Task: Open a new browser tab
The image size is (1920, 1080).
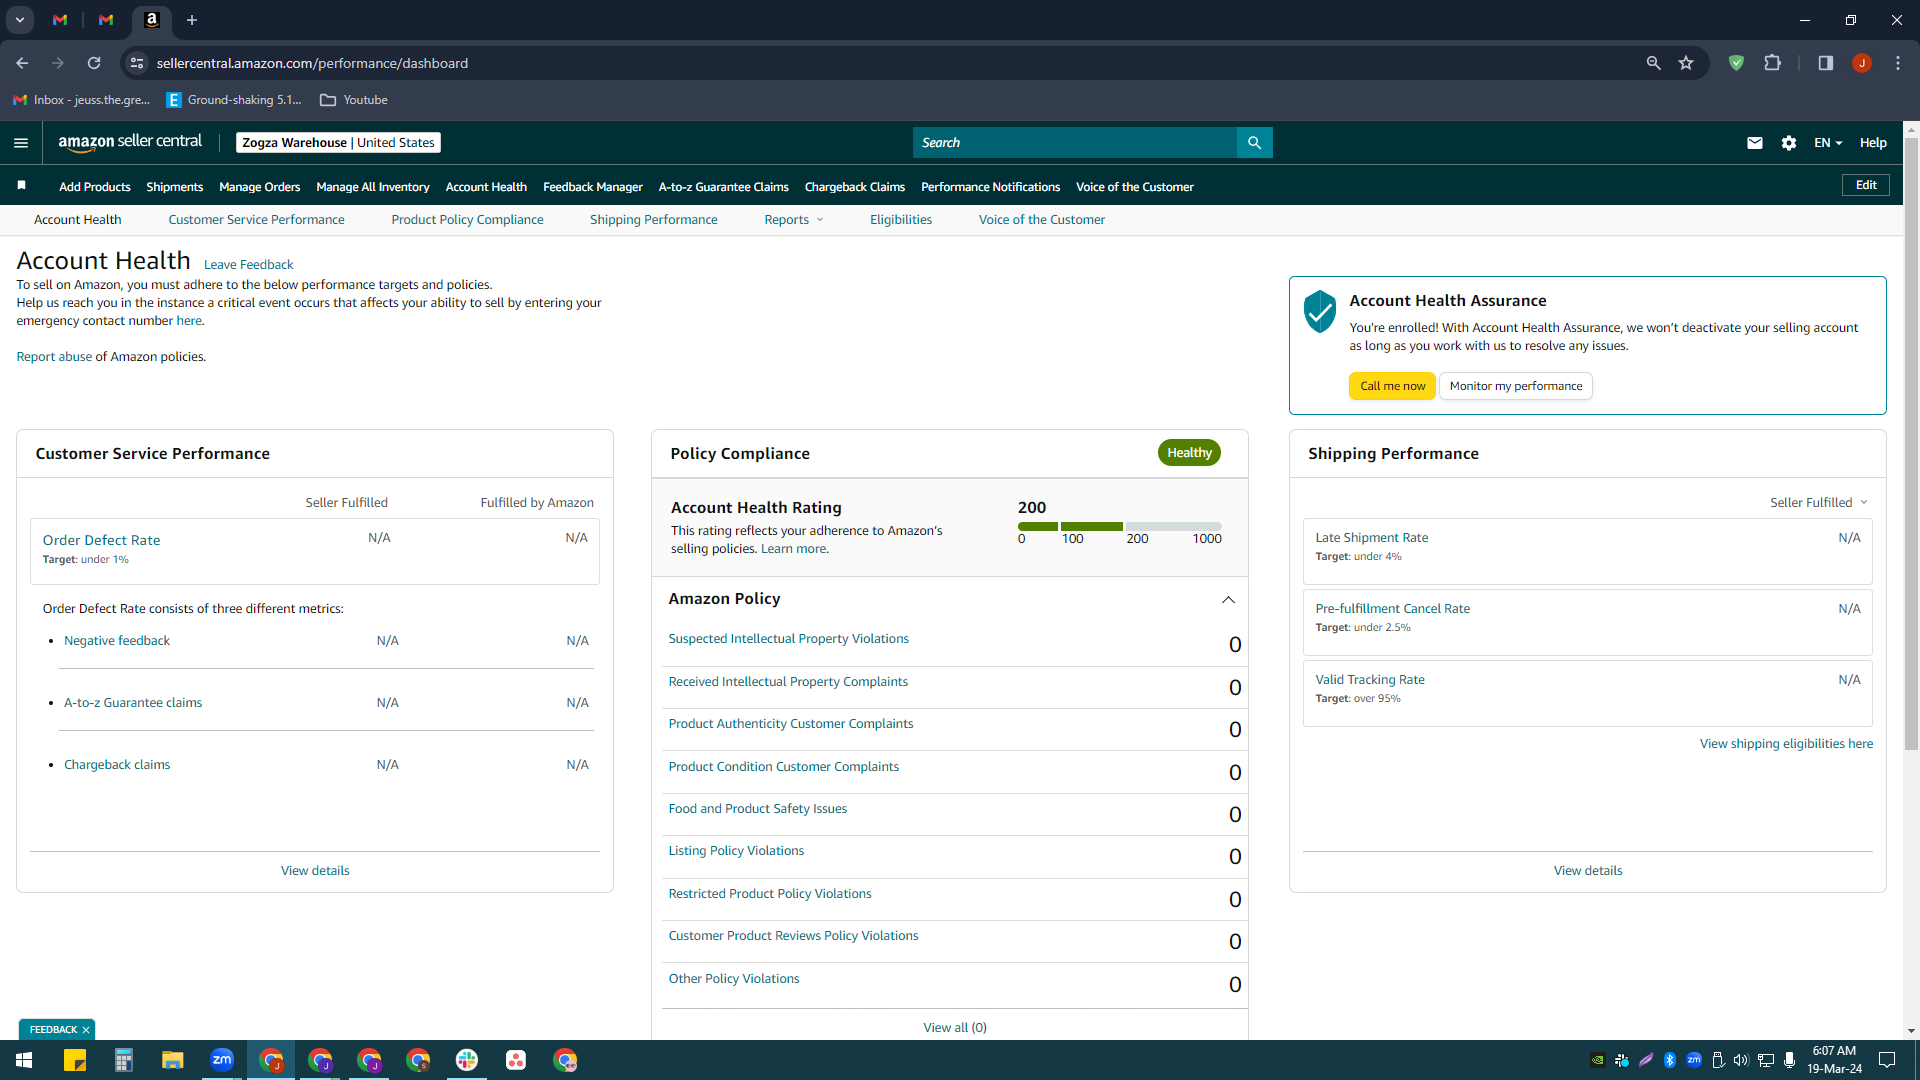Action: point(192,20)
